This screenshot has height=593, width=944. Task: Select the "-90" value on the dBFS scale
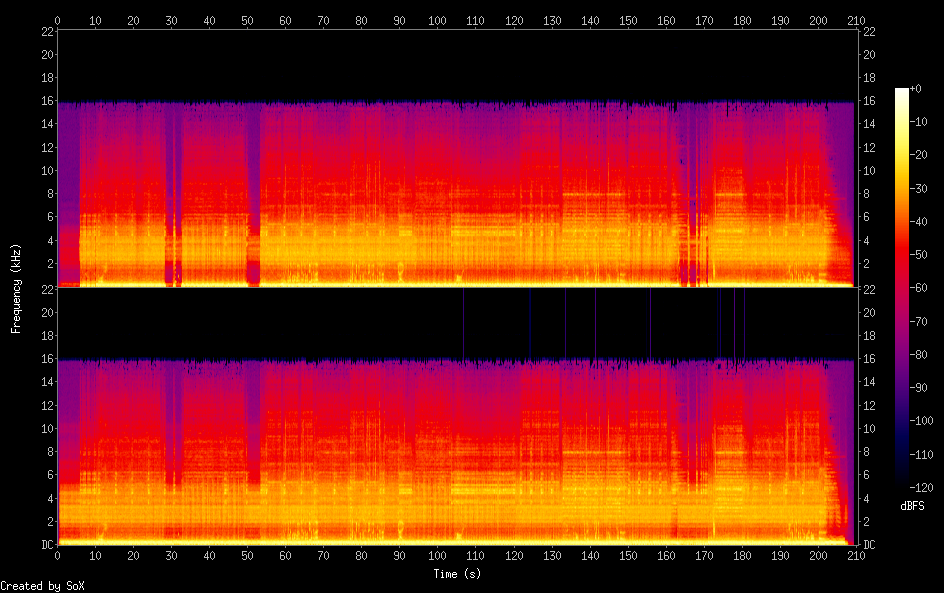click(x=918, y=388)
